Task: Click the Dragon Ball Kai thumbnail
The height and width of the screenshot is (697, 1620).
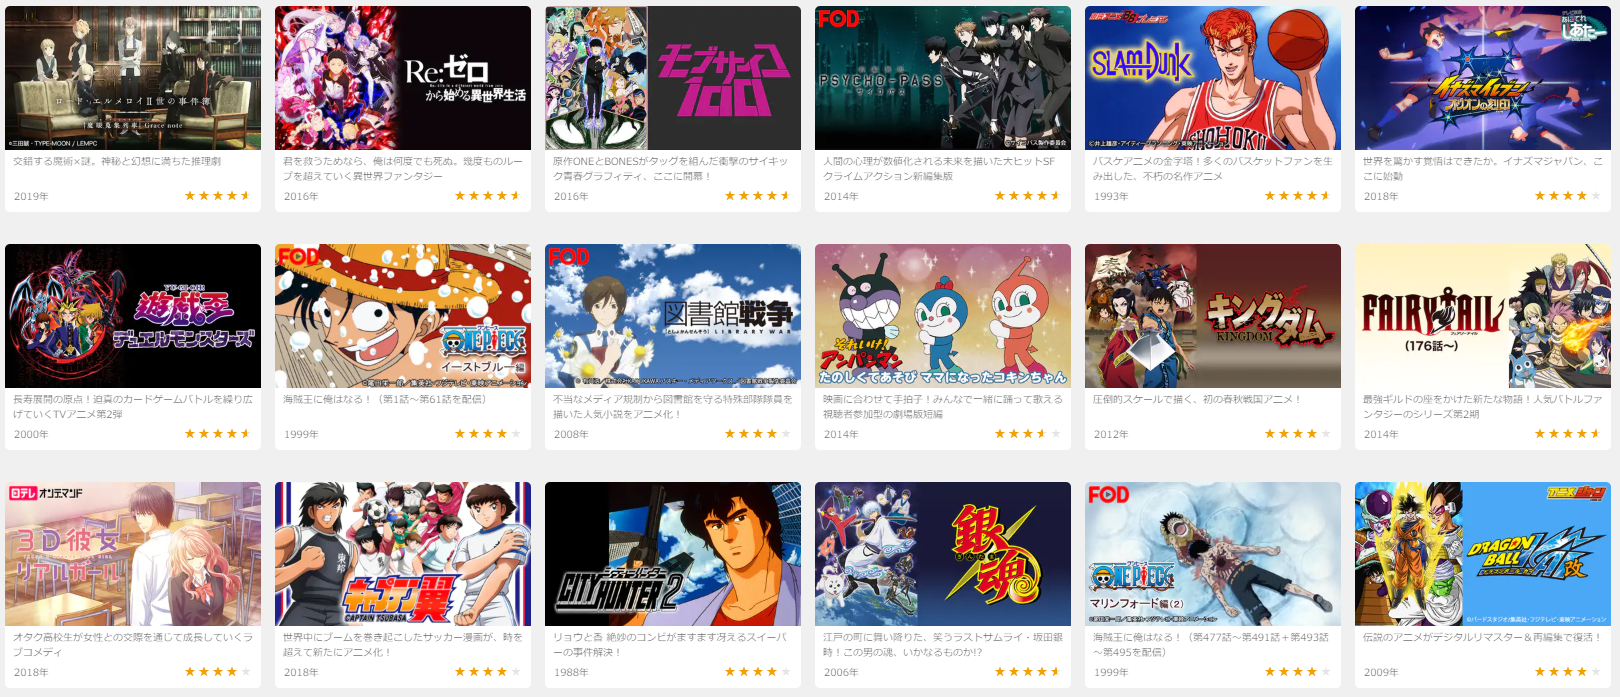Action: click(x=1483, y=554)
